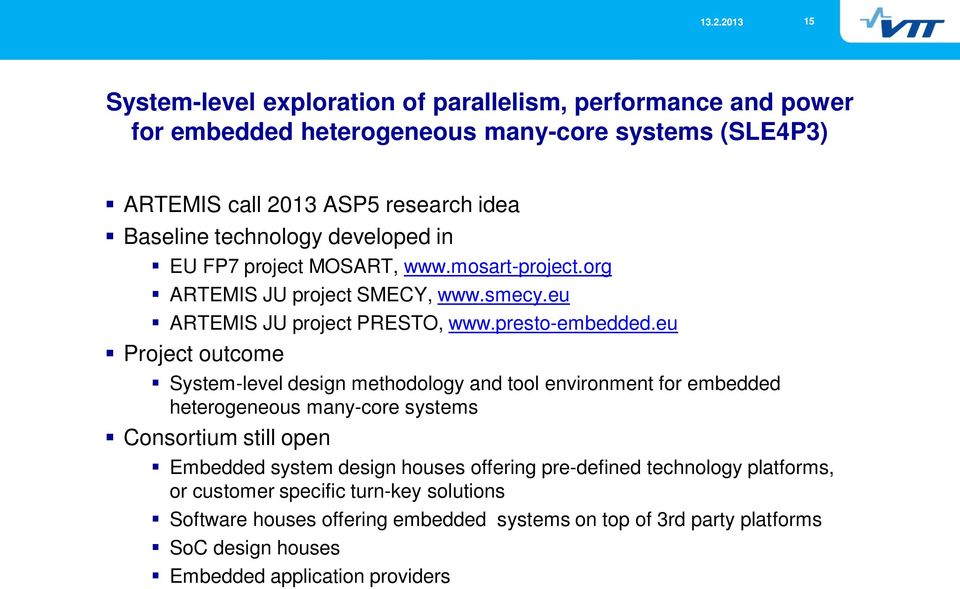
Task: Click the 'SoC design houses' bullet
Action: pos(255,548)
